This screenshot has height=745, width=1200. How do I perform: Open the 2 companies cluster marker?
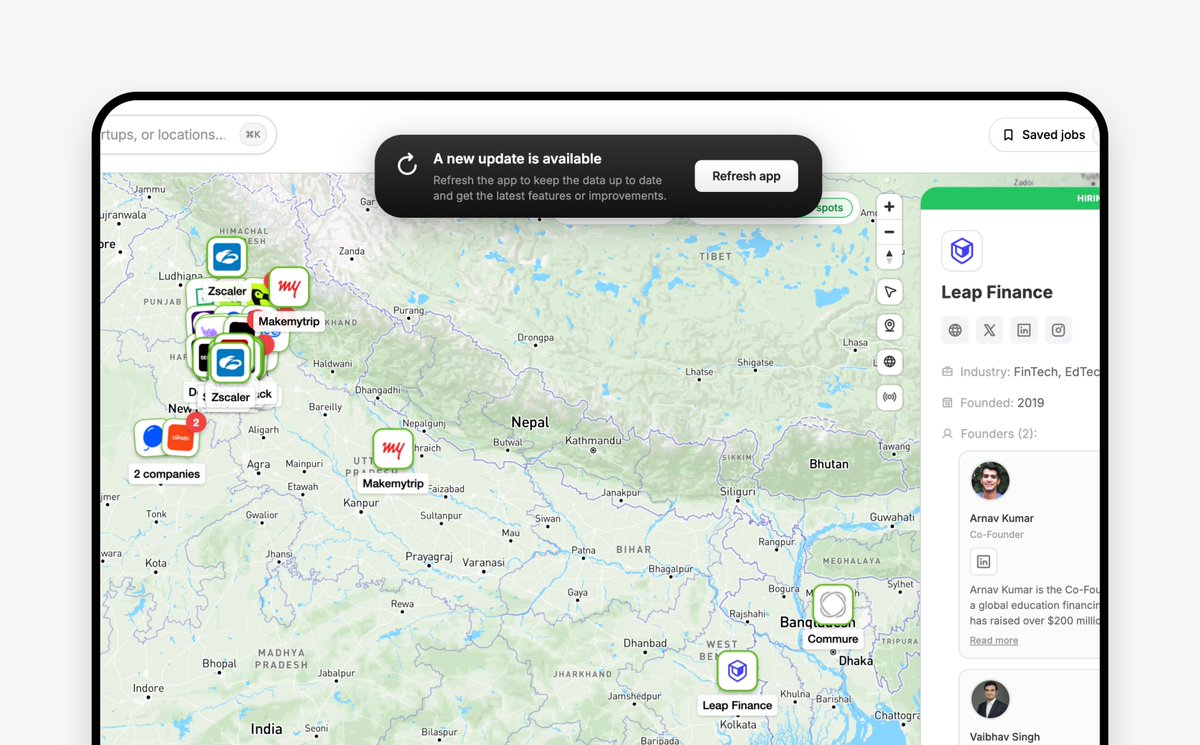tap(167, 438)
